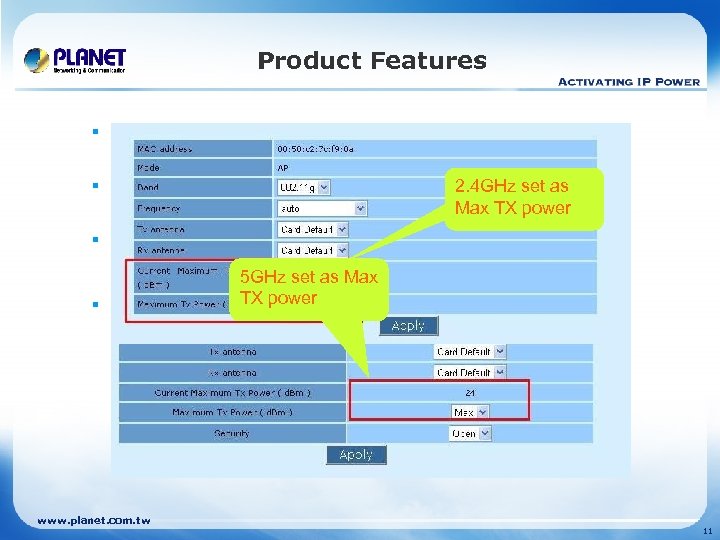This screenshot has height=540, width=720.
Task: Expand the Frequency auto dropdown
Action: tap(322, 208)
